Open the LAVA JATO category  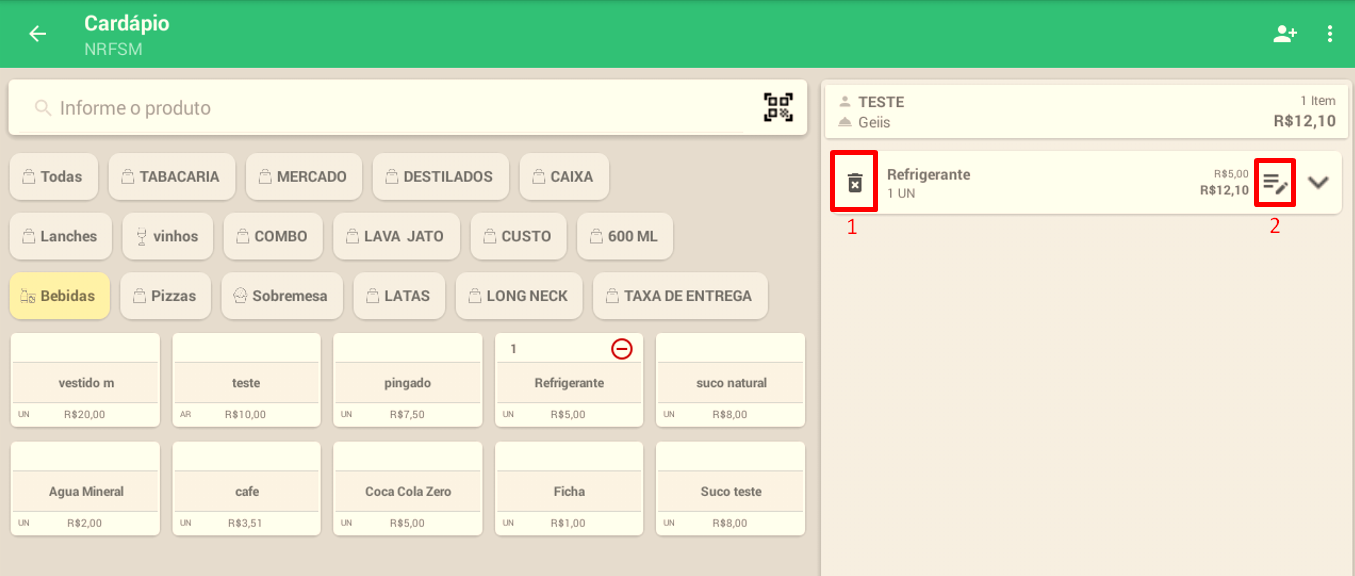pos(397,236)
